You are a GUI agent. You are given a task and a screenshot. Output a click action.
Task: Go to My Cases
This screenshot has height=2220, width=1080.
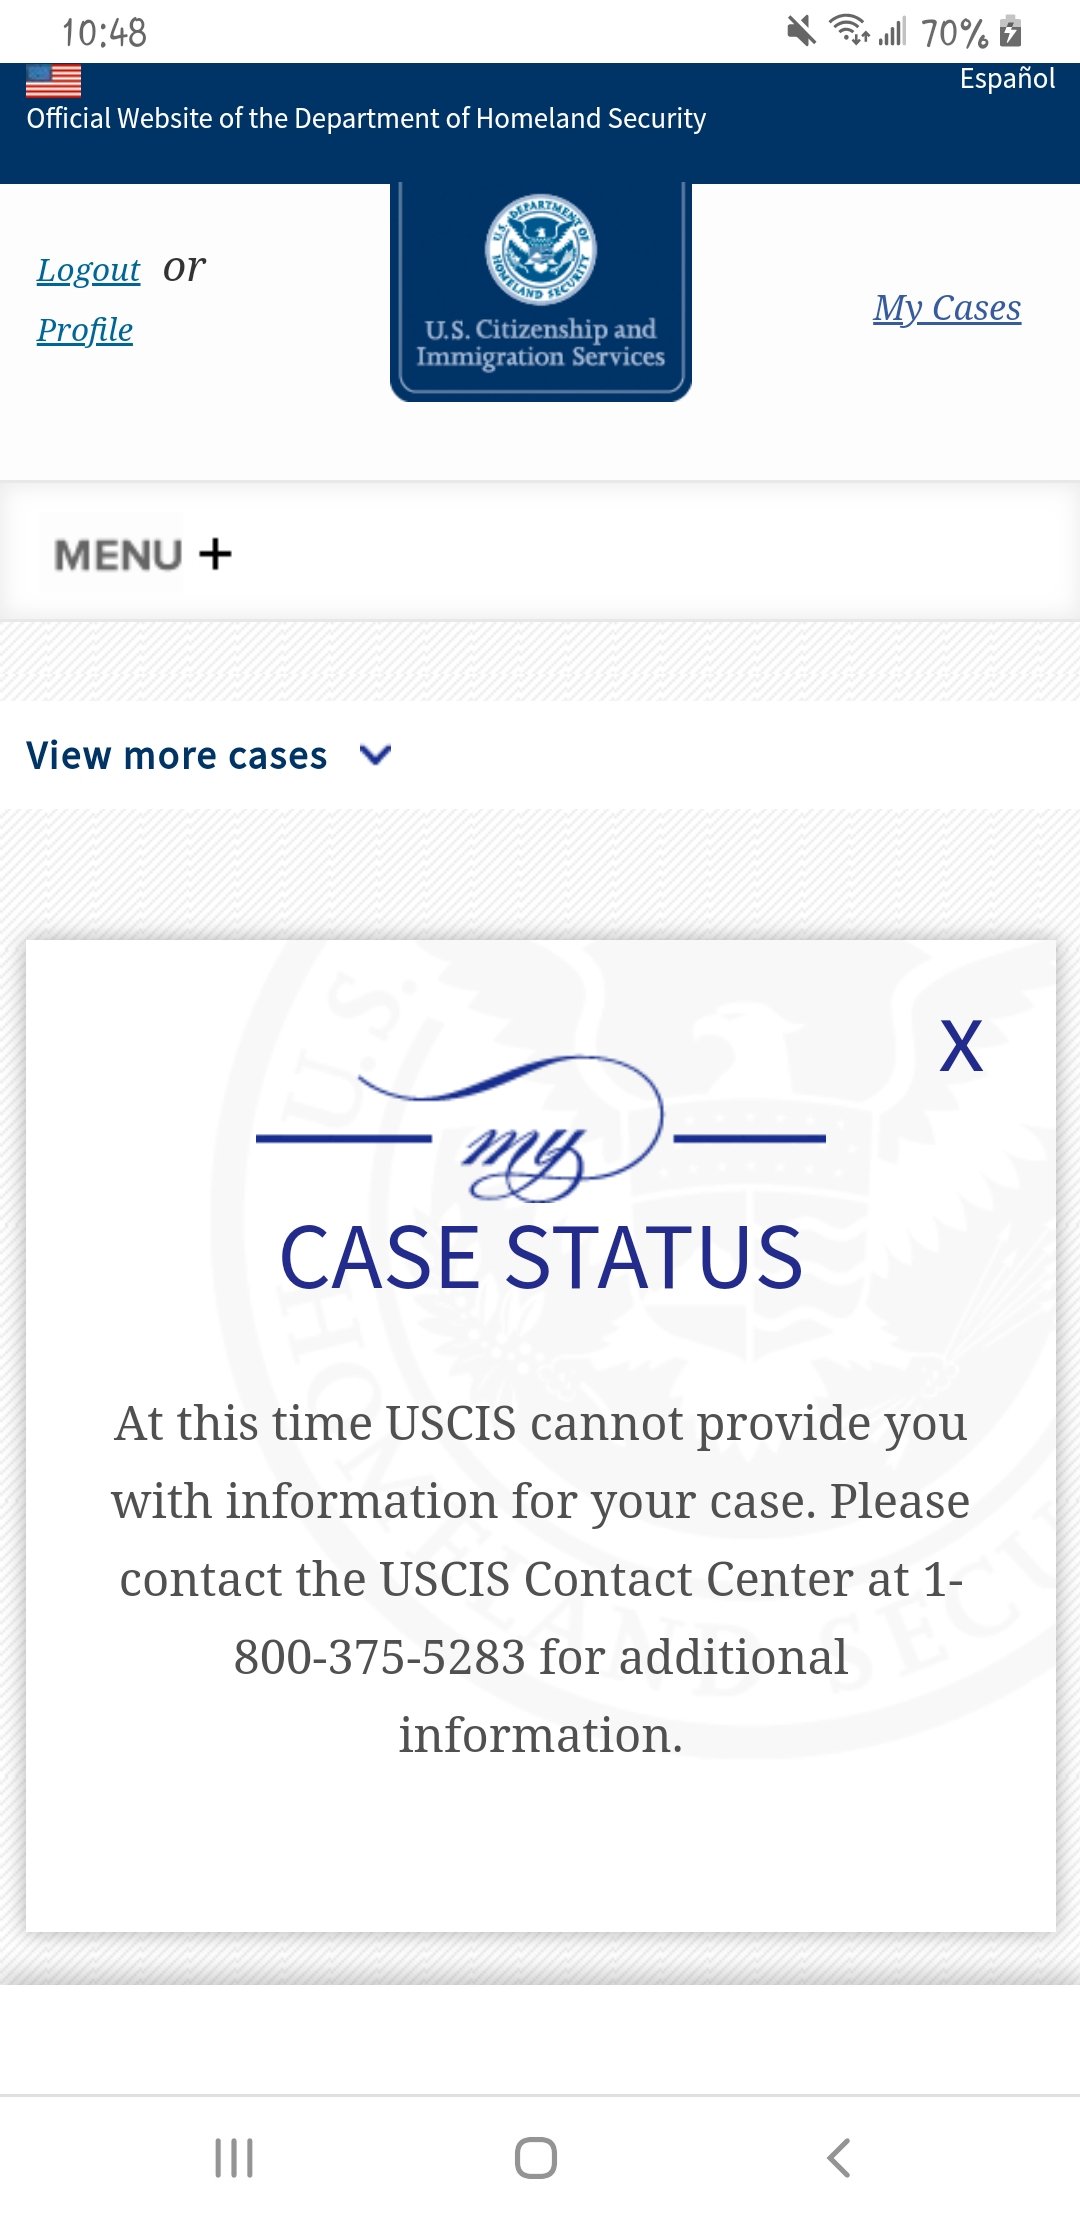click(x=947, y=308)
